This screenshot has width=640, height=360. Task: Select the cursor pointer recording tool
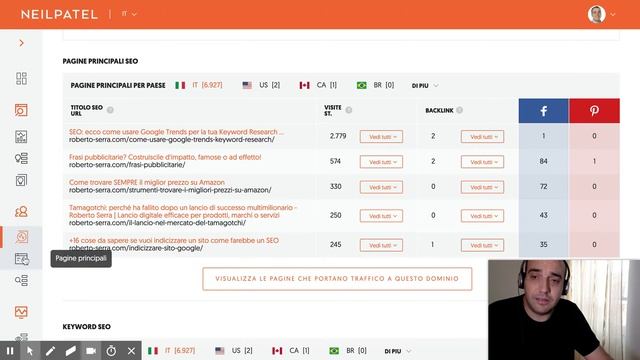[30, 351]
